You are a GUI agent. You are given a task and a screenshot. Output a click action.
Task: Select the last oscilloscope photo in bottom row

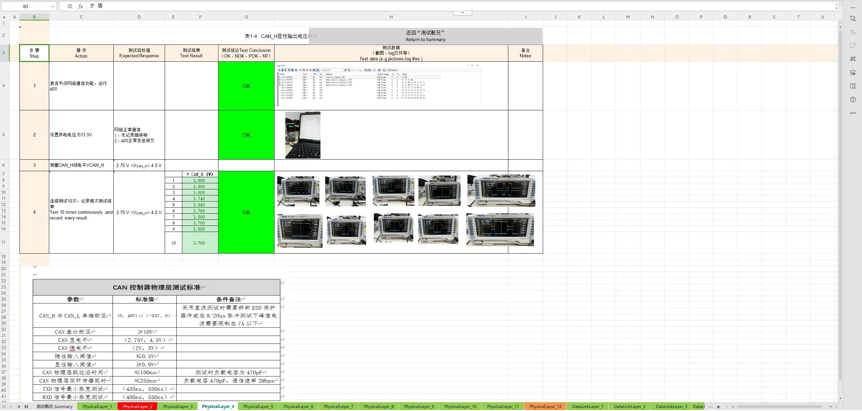pyautogui.click(x=500, y=229)
